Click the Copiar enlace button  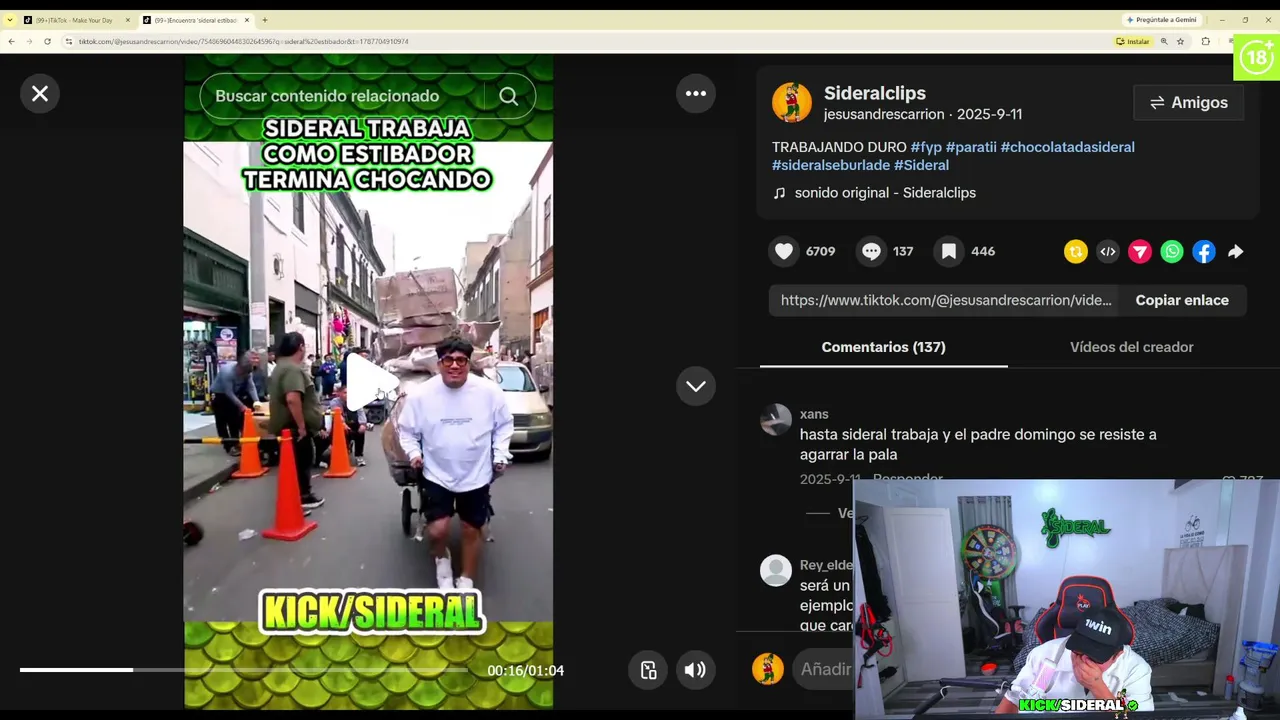(1182, 300)
